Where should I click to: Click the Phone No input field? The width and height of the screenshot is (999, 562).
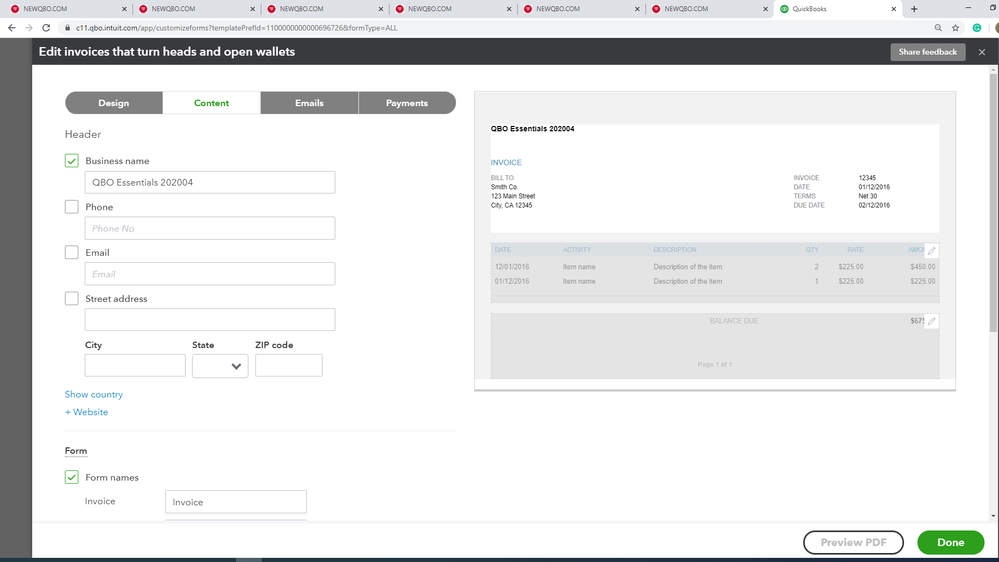point(210,228)
